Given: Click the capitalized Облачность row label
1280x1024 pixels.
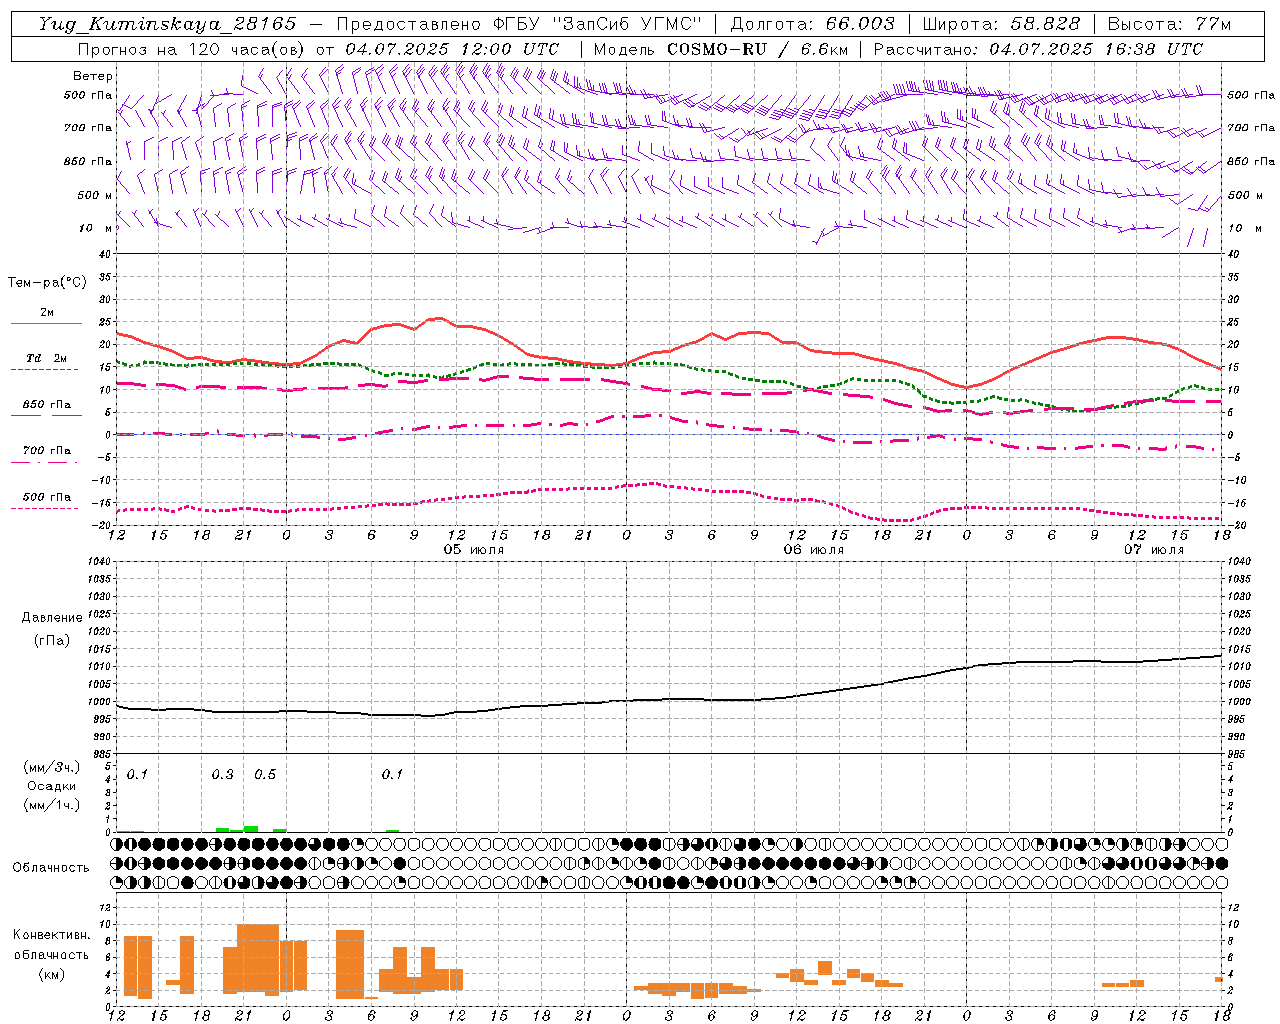Looking at the screenshot, I should pyautogui.click(x=51, y=867).
